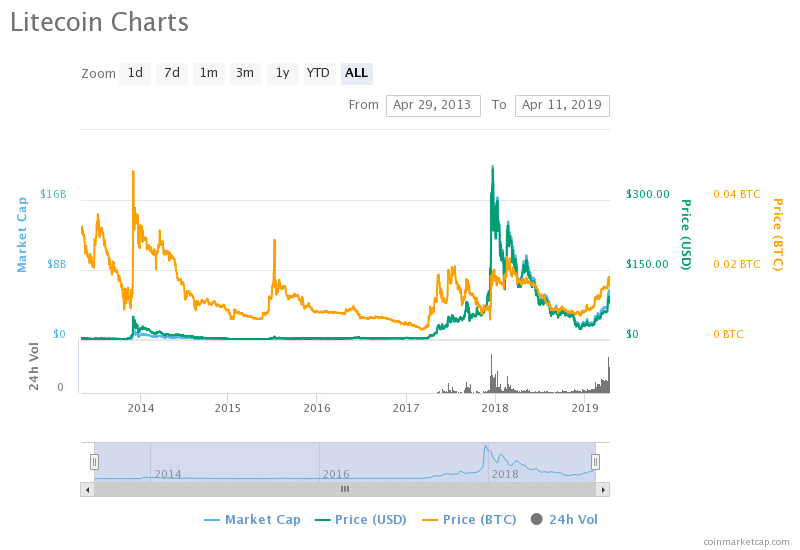800x550 pixels.
Task: Click the 2015 label on x-axis
Action: click(228, 408)
